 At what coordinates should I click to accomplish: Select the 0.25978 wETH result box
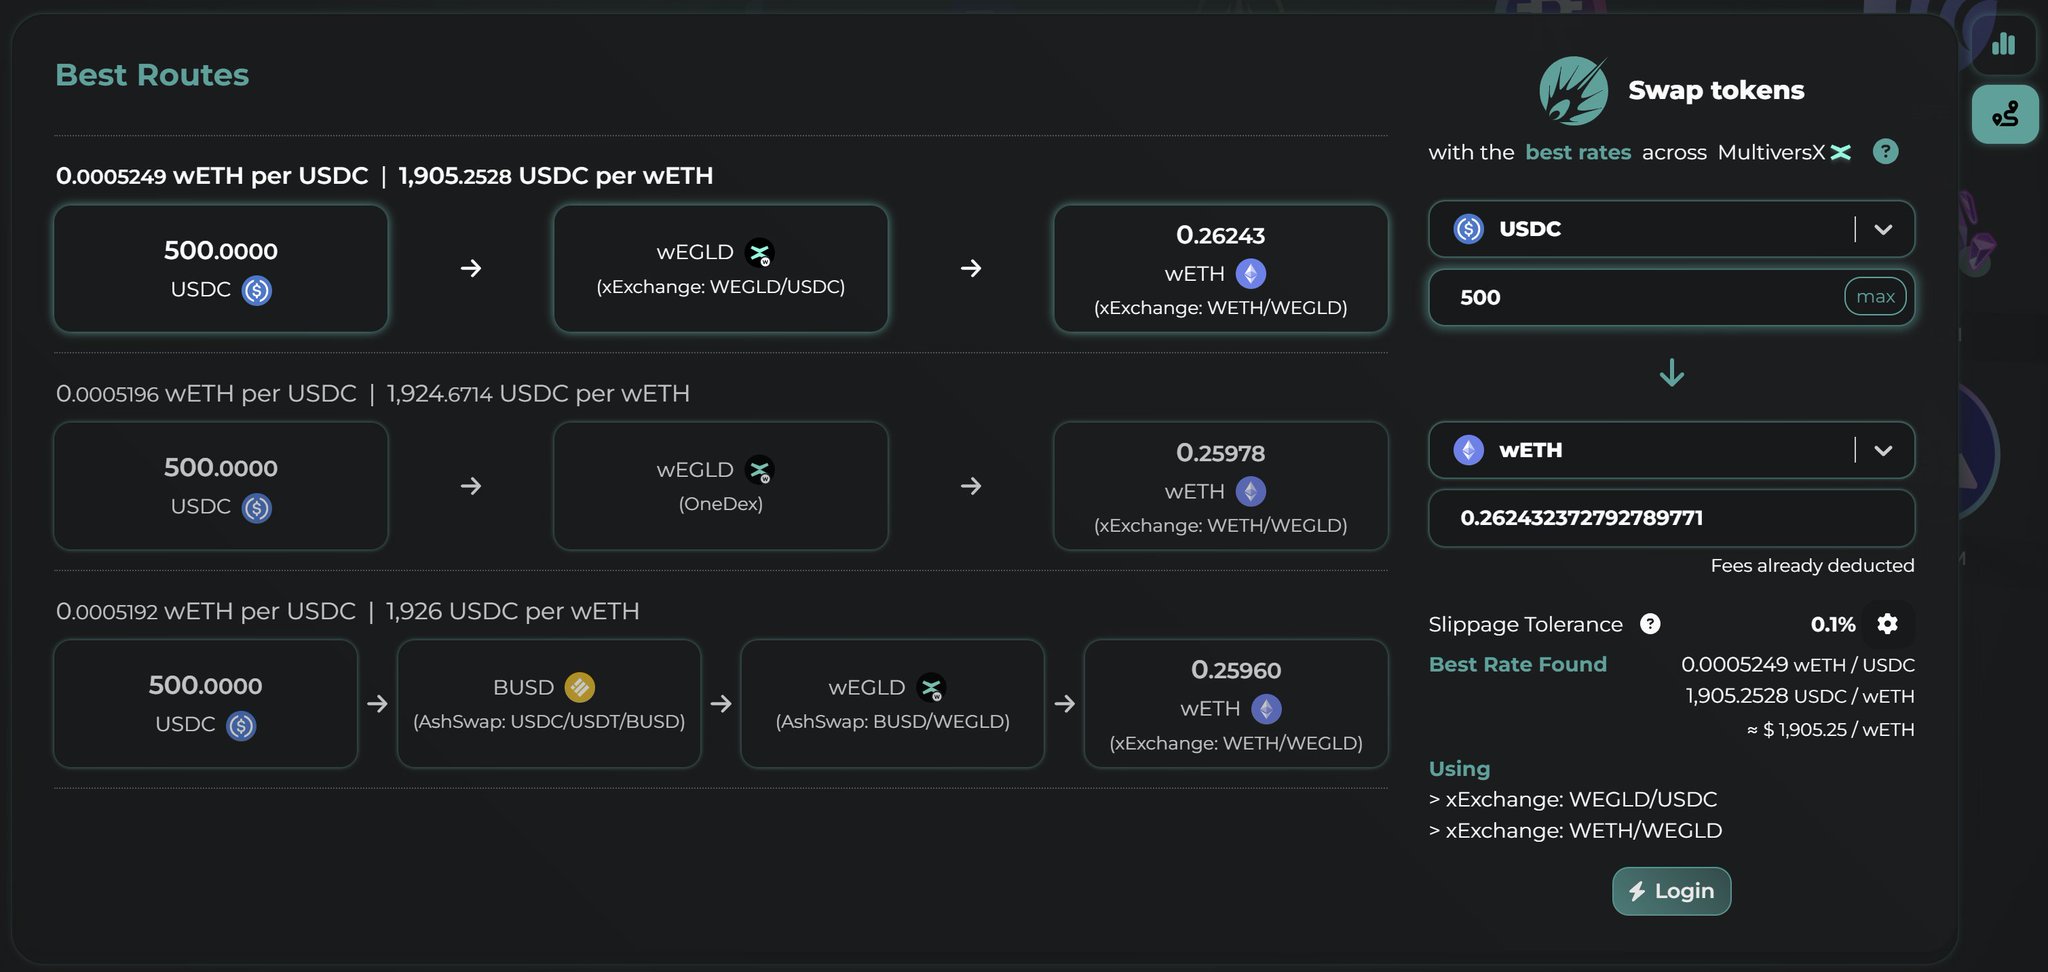1221,486
